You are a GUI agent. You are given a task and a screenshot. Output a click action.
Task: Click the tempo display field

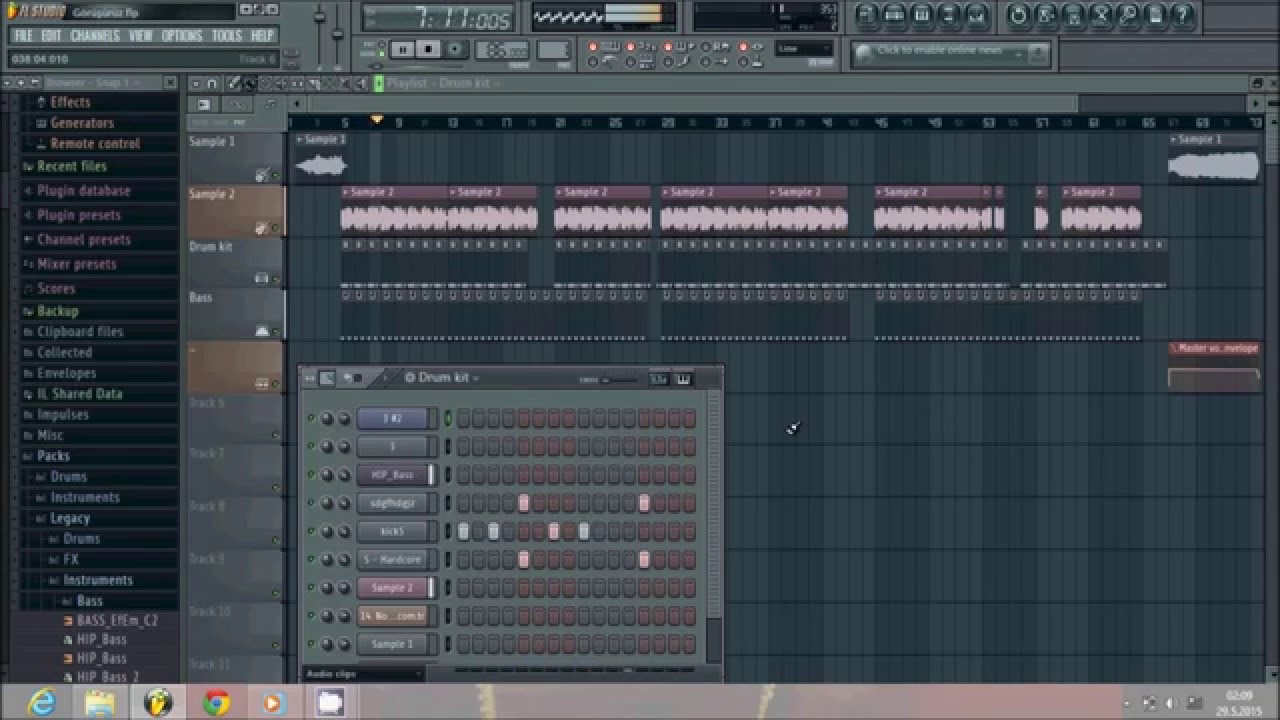pos(503,50)
